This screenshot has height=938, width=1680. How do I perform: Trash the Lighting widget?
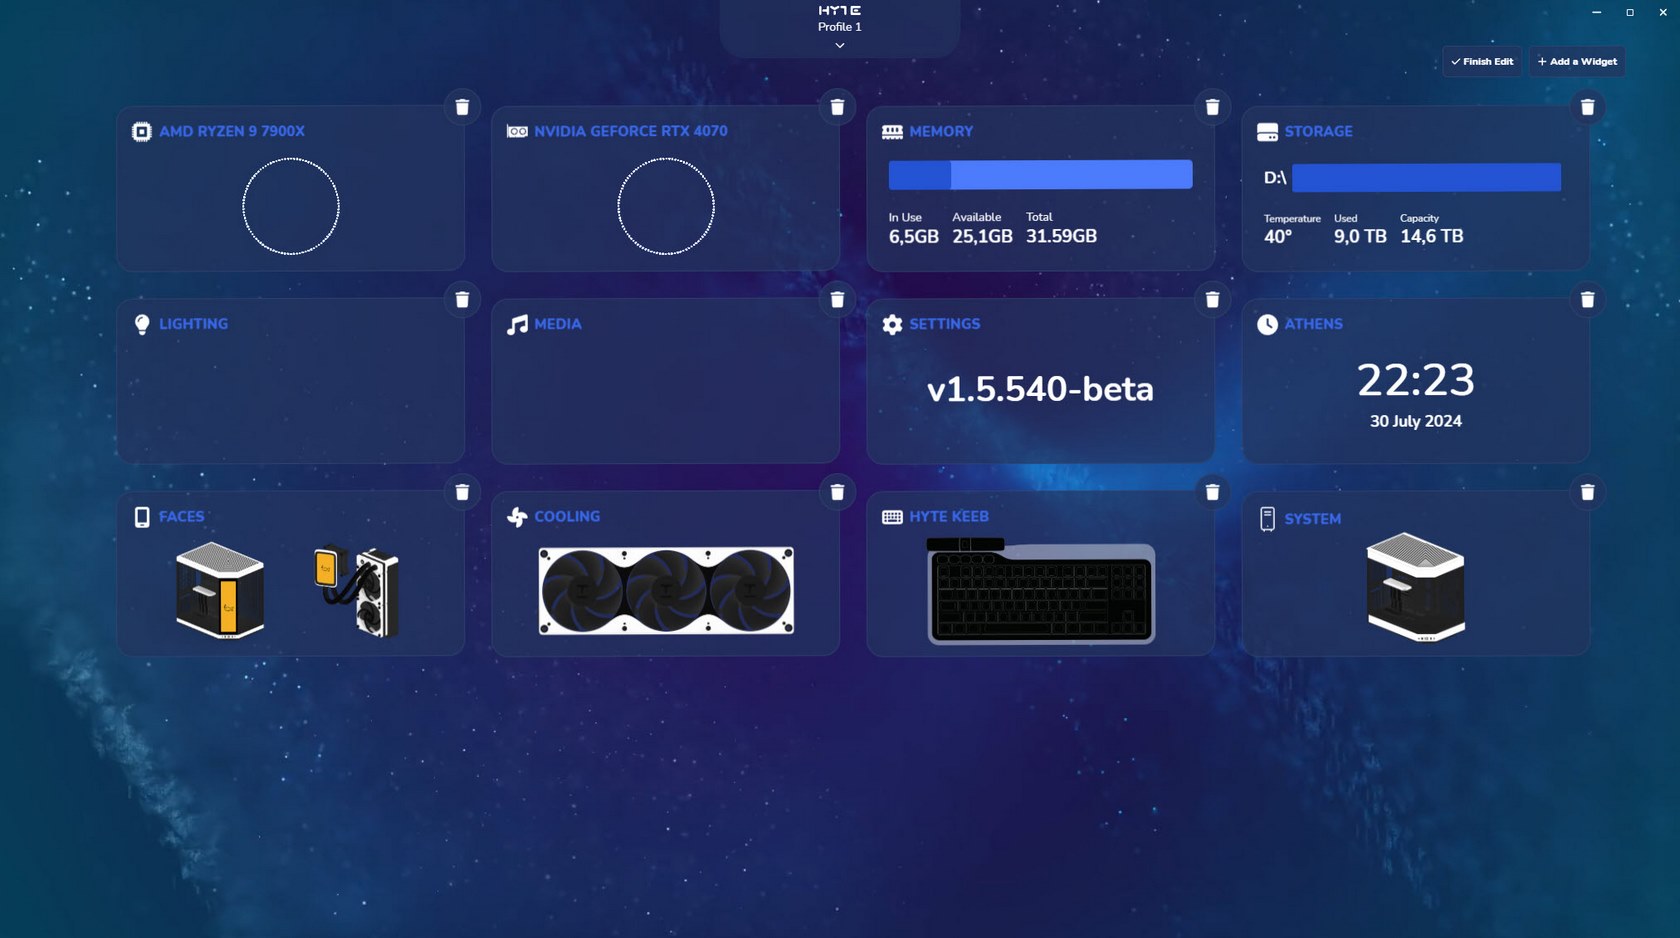pyautogui.click(x=462, y=300)
